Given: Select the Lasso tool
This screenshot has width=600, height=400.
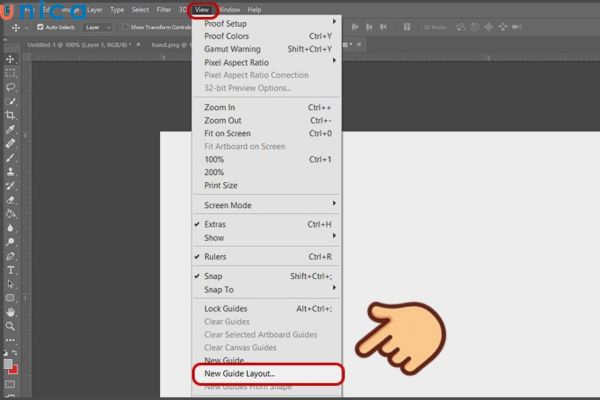Looking at the screenshot, I should tap(11, 87).
